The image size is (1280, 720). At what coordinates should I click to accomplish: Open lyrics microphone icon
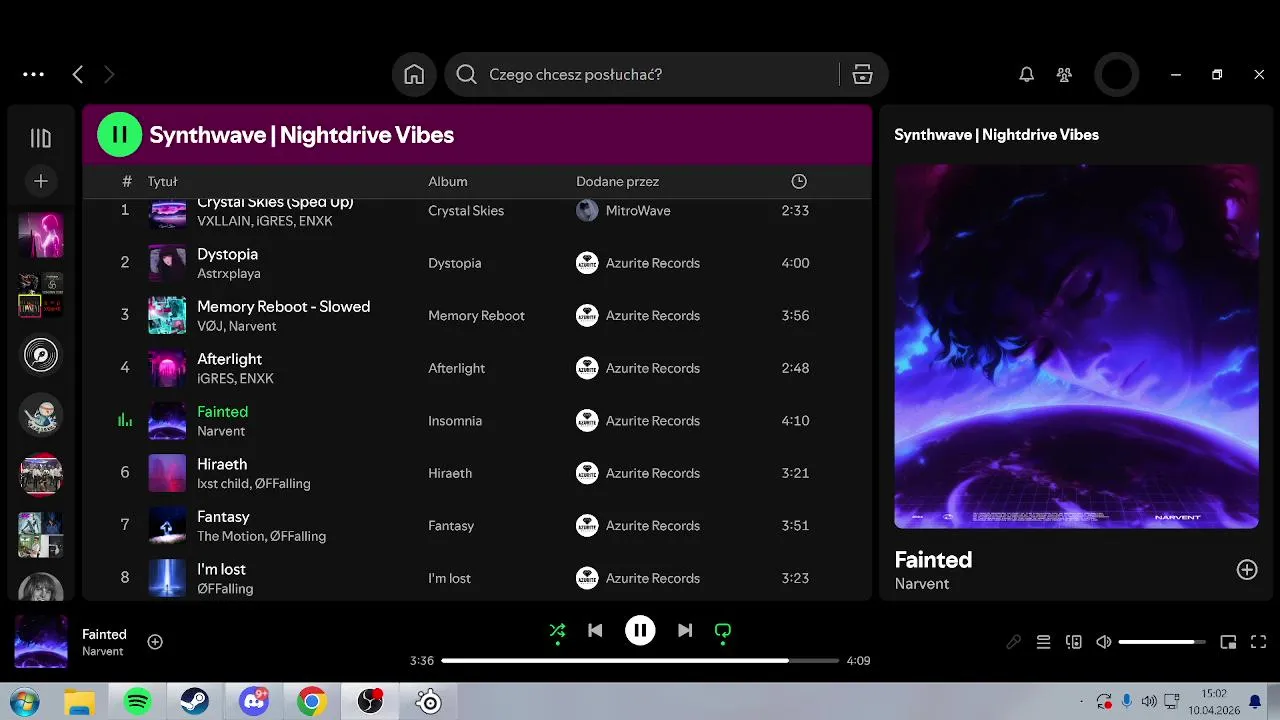(x=1013, y=642)
